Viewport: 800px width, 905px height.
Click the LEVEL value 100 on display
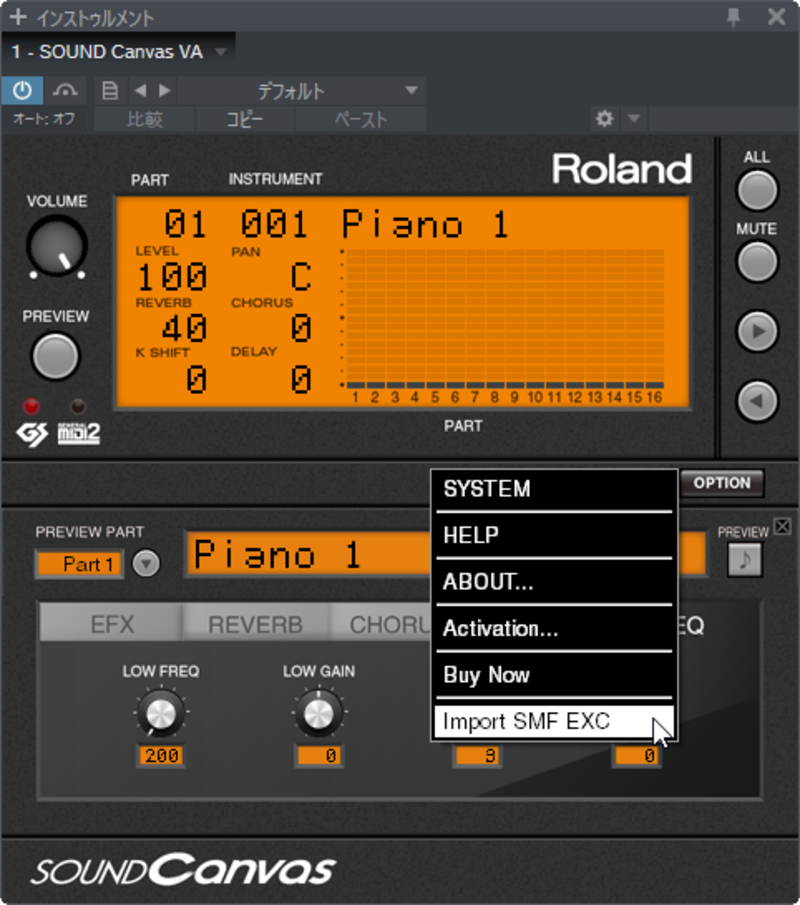pos(172,276)
